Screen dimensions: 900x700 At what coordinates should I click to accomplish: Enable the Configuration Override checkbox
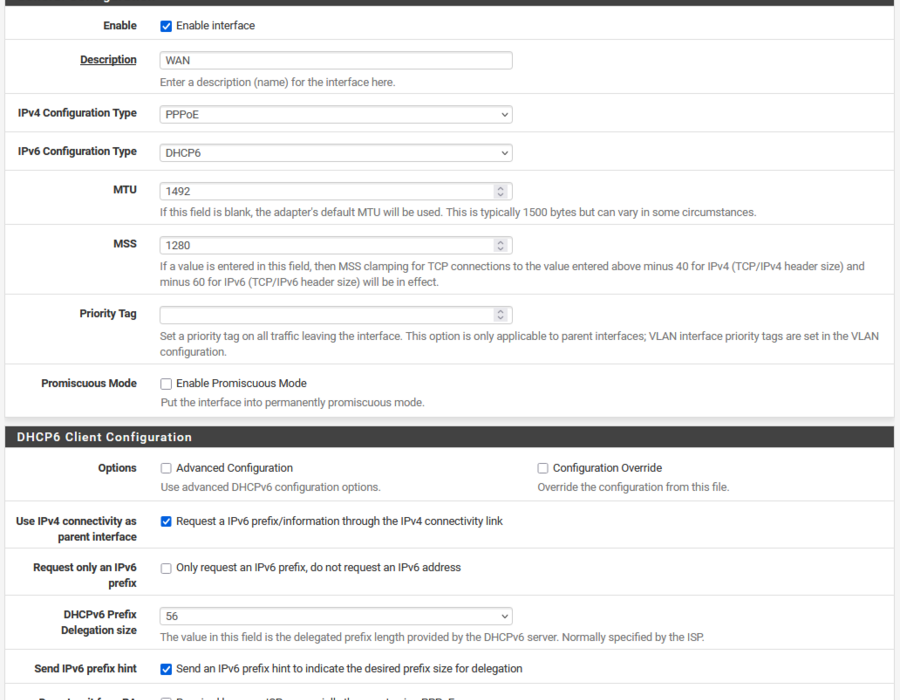pyautogui.click(x=542, y=469)
